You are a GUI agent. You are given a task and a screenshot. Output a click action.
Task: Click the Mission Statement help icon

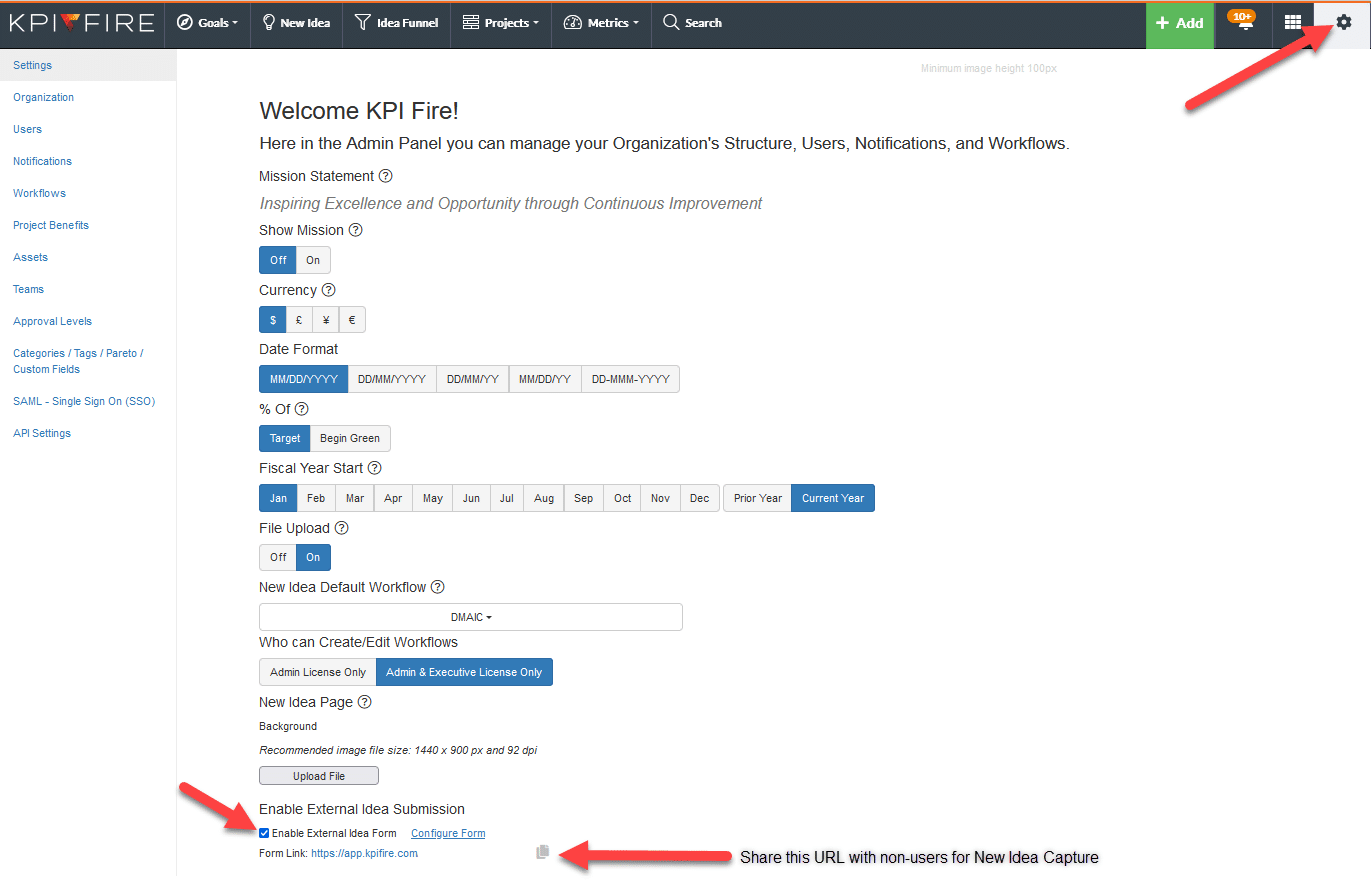[386, 176]
